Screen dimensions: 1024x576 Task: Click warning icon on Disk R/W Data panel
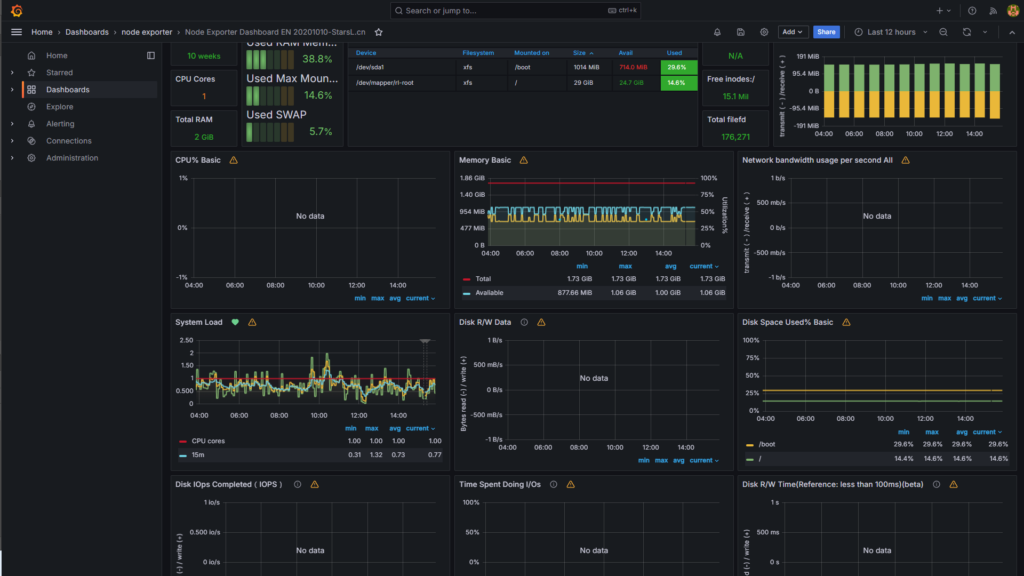[541, 322]
